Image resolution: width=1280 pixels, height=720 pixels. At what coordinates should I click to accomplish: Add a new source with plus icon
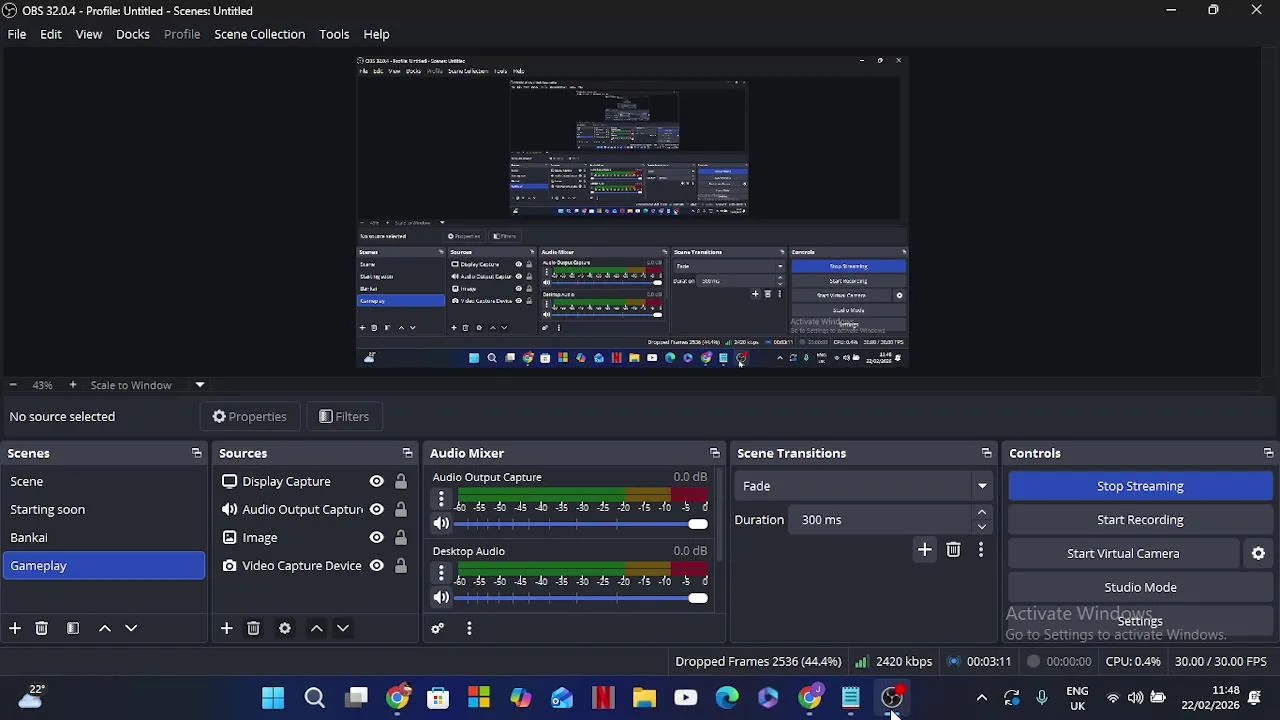coord(227,628)
